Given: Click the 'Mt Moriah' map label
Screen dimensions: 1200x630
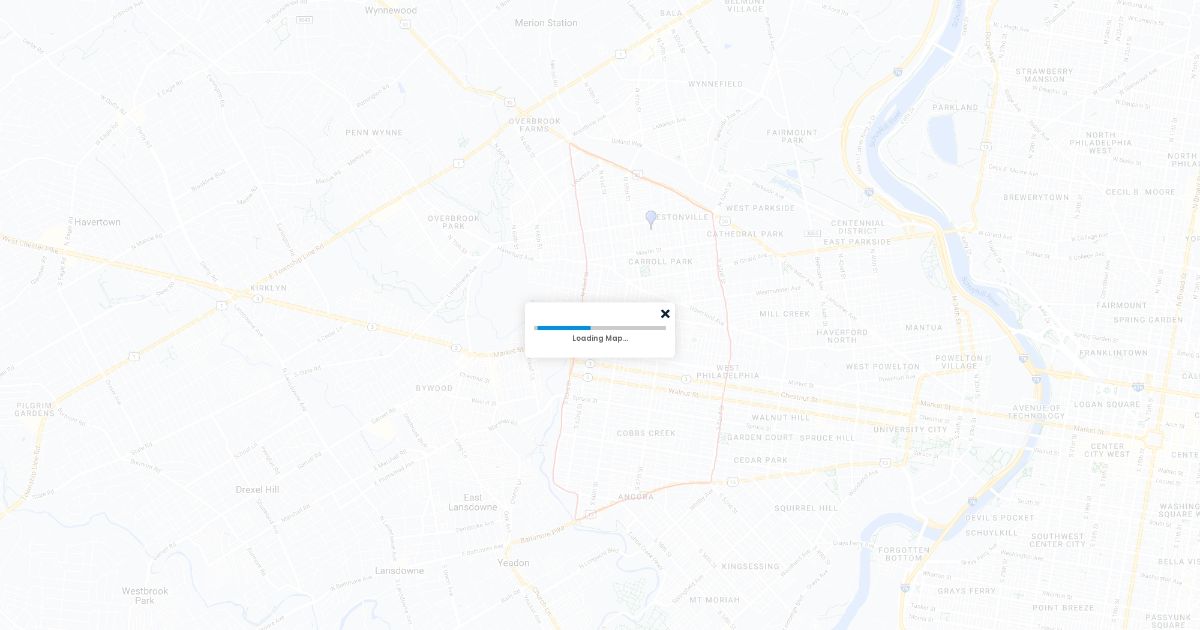Looking at the screenshot, I should tap(715, 600).
